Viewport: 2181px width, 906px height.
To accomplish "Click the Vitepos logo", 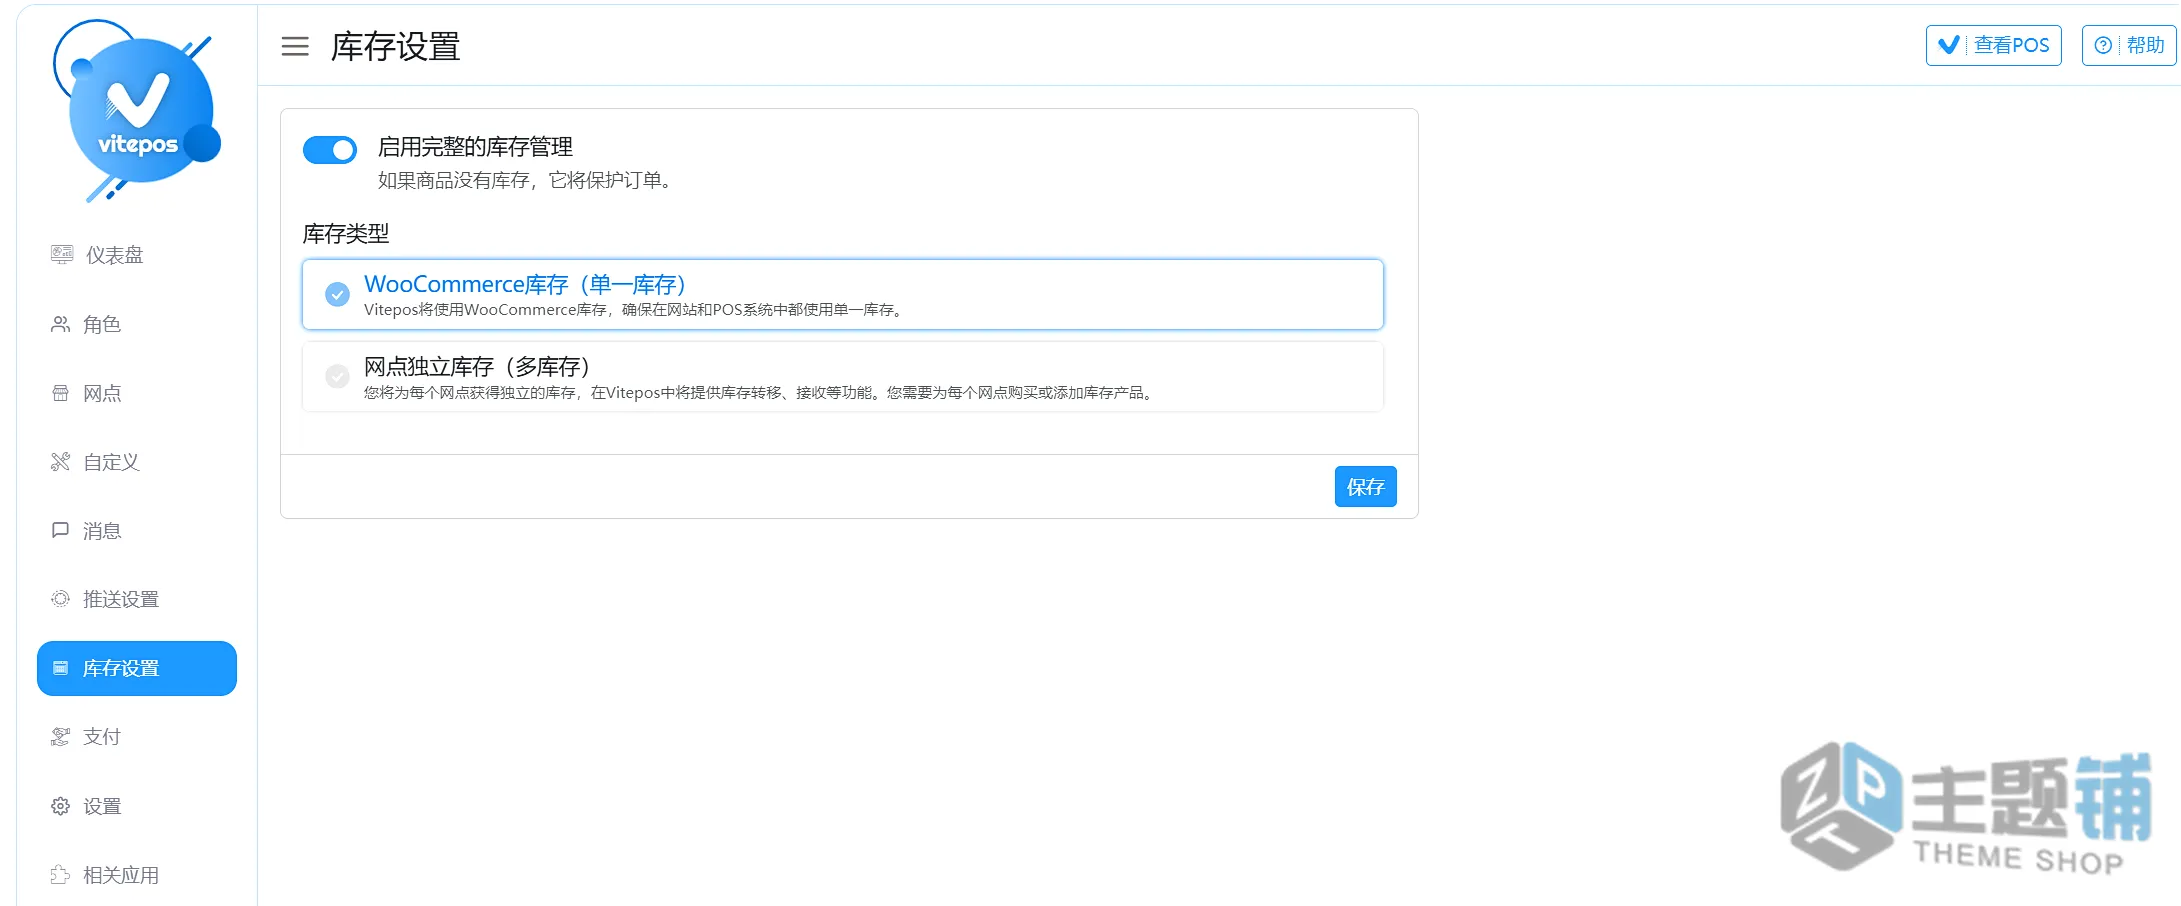I will click(137, 110).
